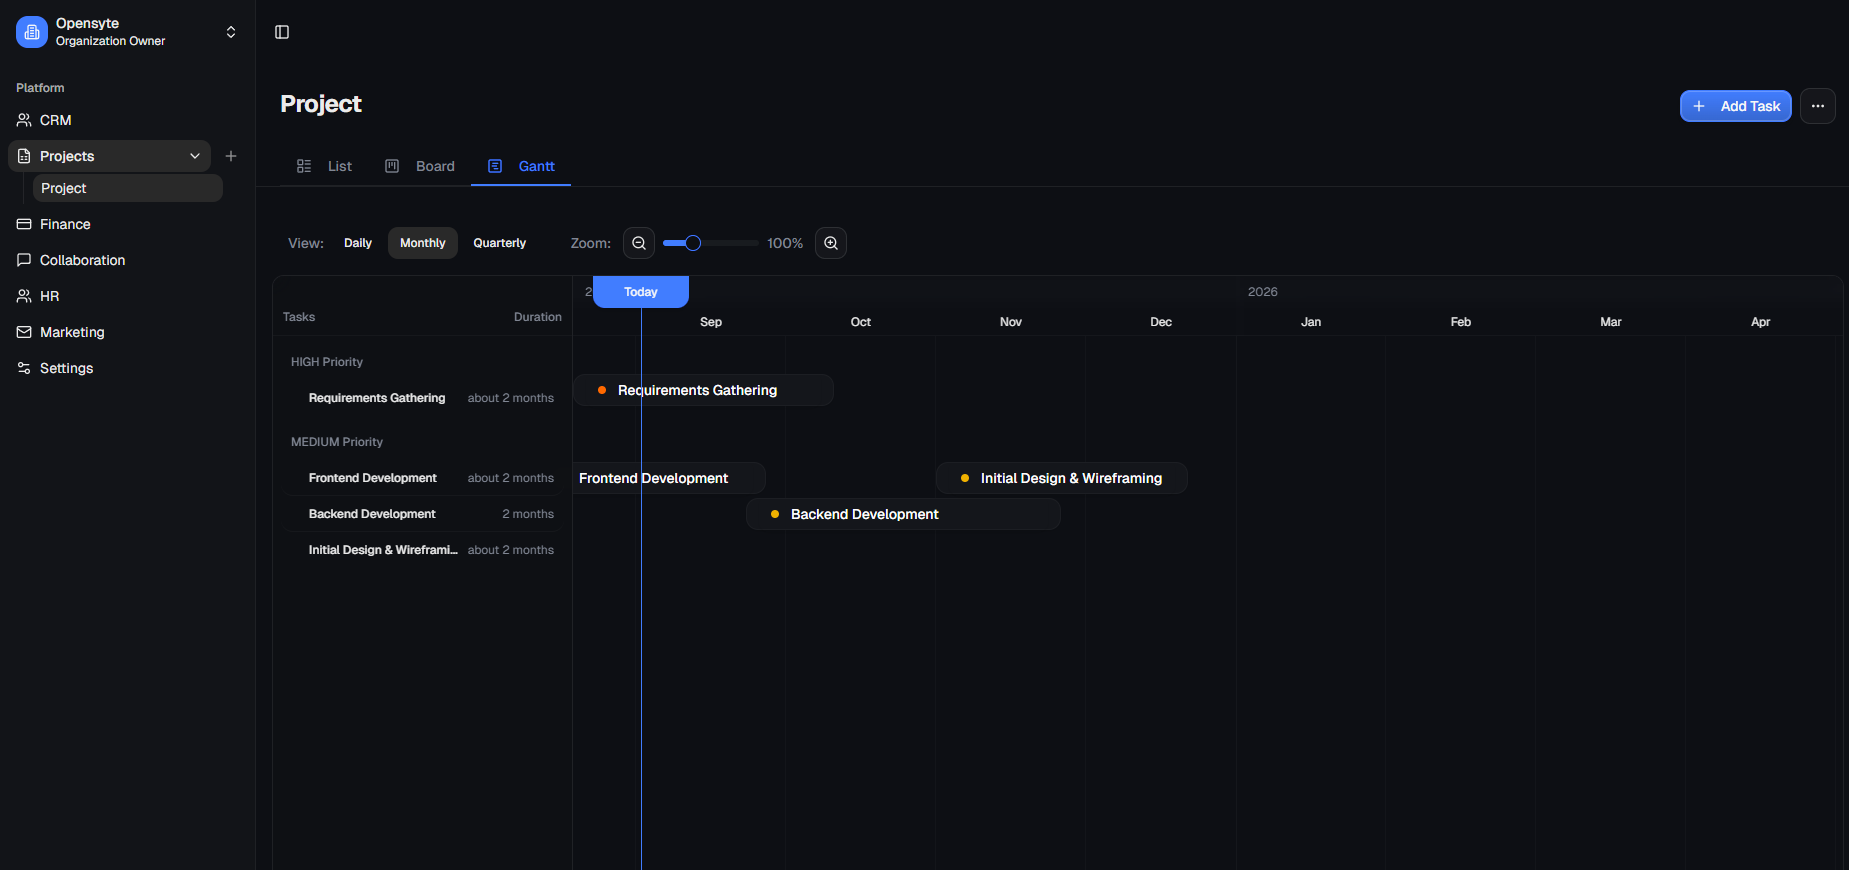Click the Frontend Development Gantt bar
The image size is (1849, 870).
pyautogui.click(x=669, y=478)
